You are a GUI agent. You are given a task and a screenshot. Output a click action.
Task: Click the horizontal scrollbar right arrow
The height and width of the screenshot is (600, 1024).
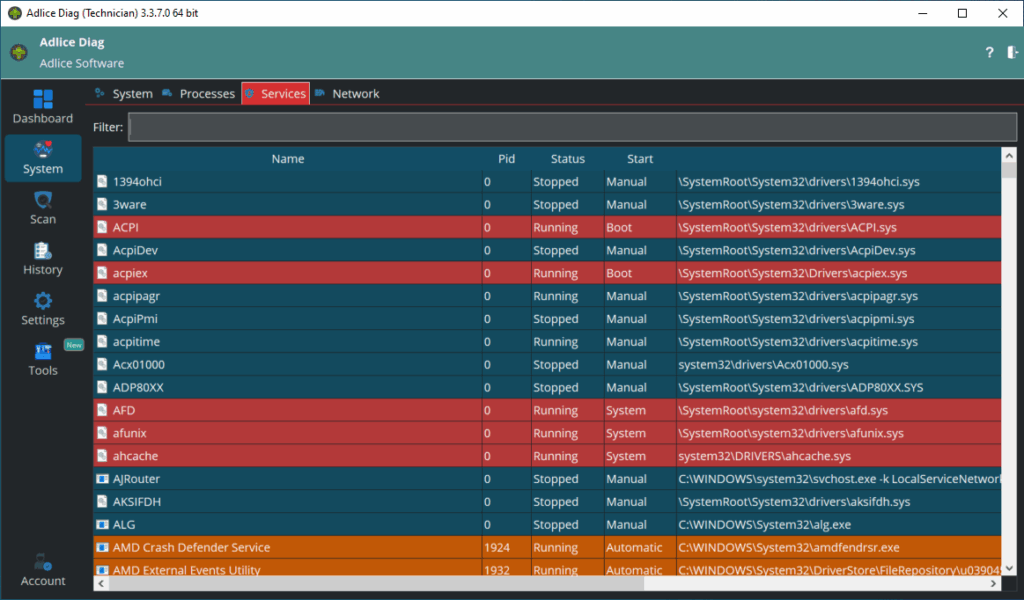(x=994, y=583)
